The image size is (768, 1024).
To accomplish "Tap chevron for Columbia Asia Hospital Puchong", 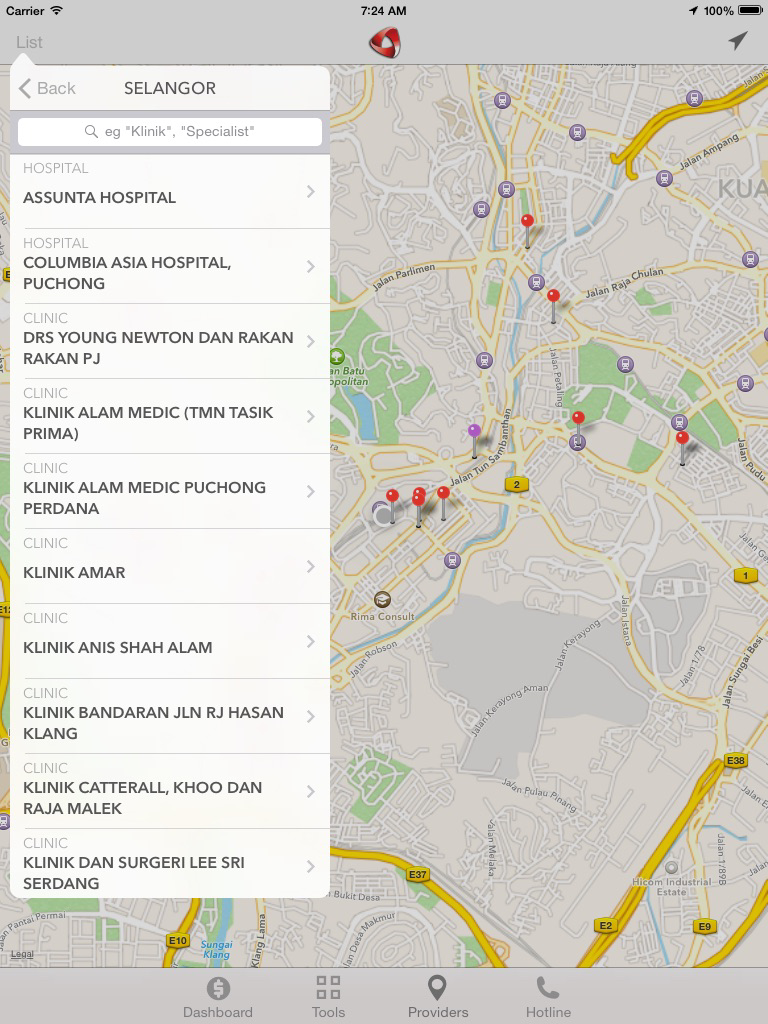I will pyautogui.click(x=311, y=266).
